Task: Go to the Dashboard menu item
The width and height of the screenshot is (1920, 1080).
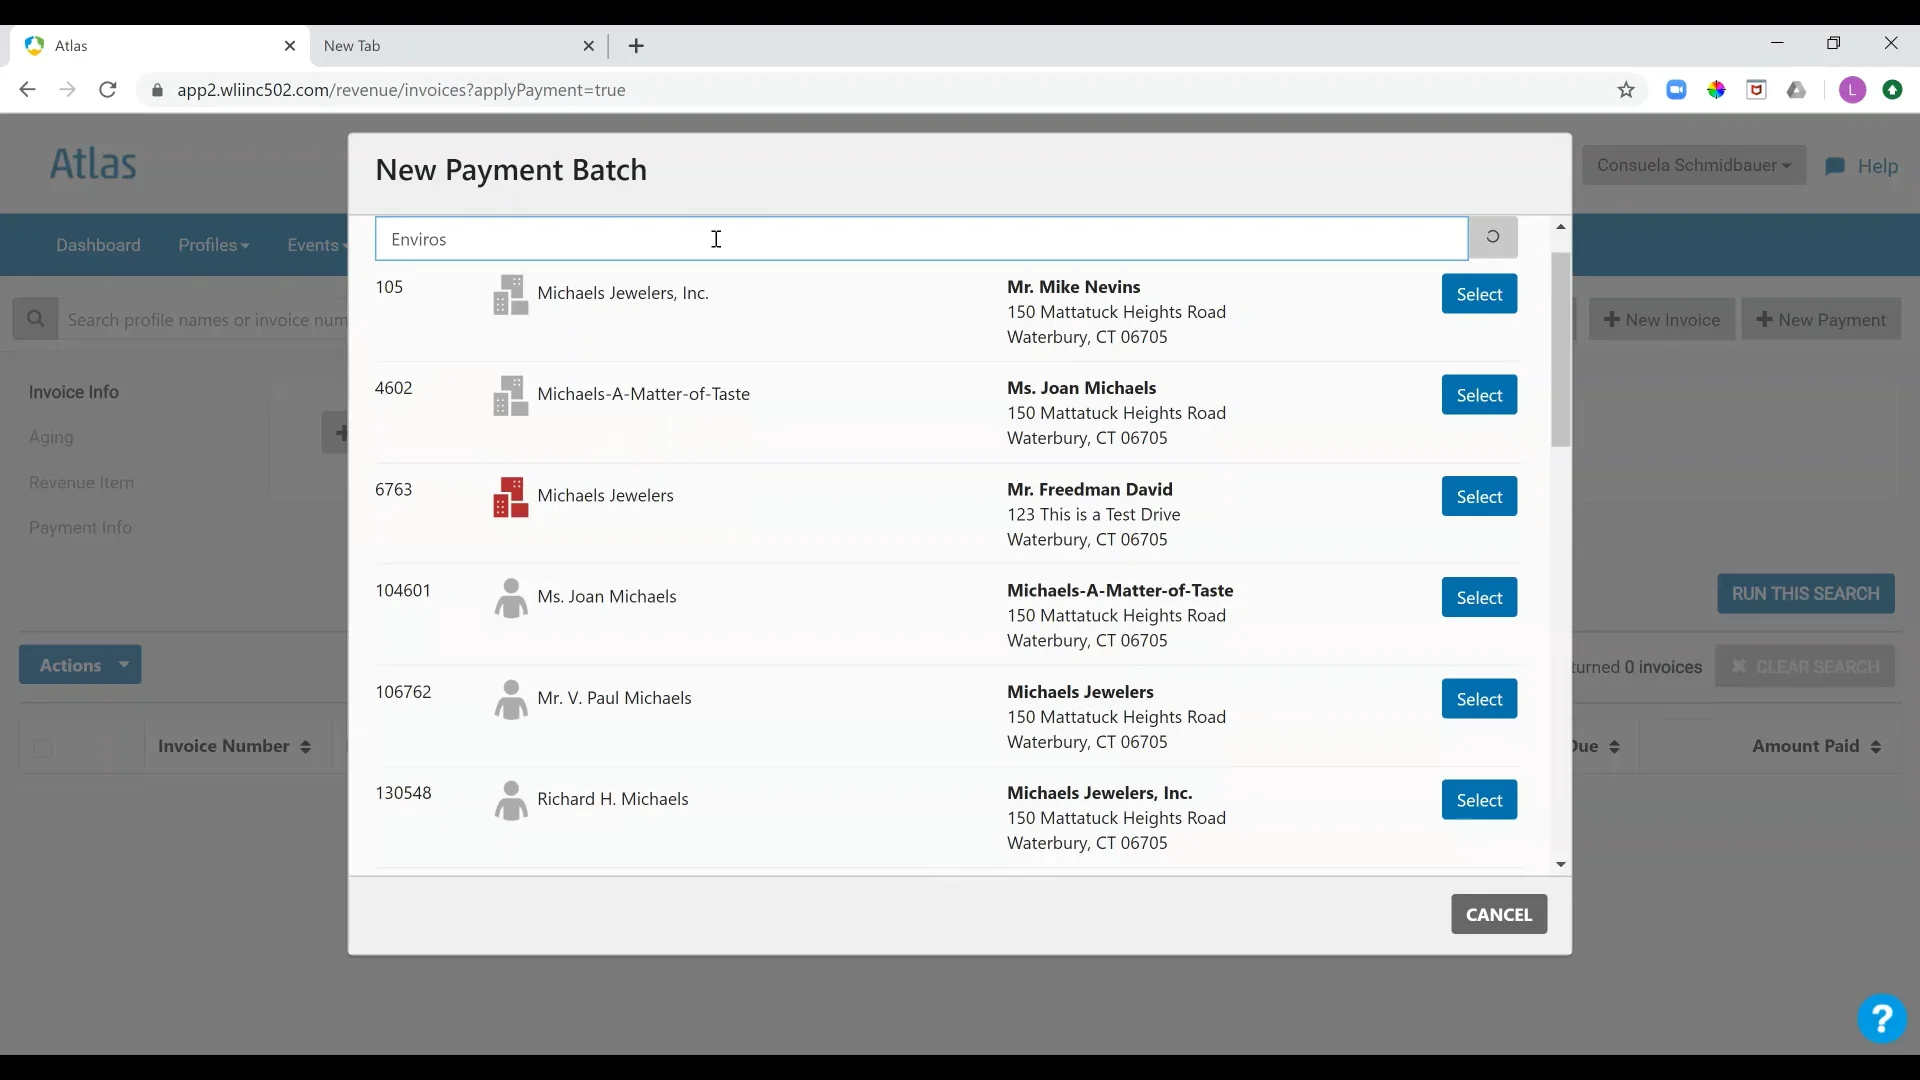Action: (x=98, y=245)
